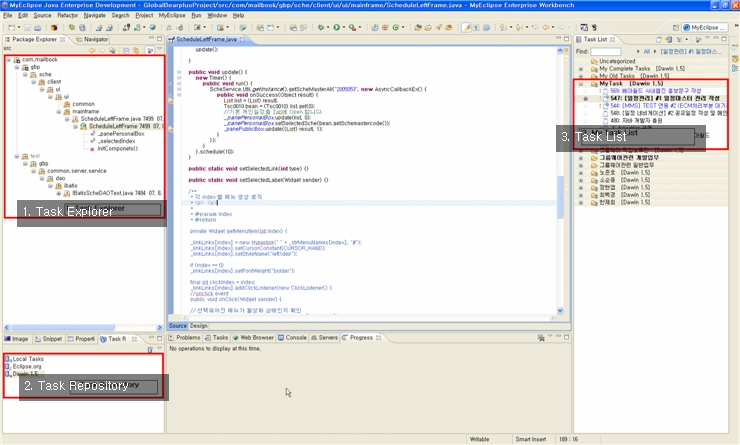Collapse the com.mailbook tree node
The height and width of the screenshot is (445, 740).
(8, 60)
